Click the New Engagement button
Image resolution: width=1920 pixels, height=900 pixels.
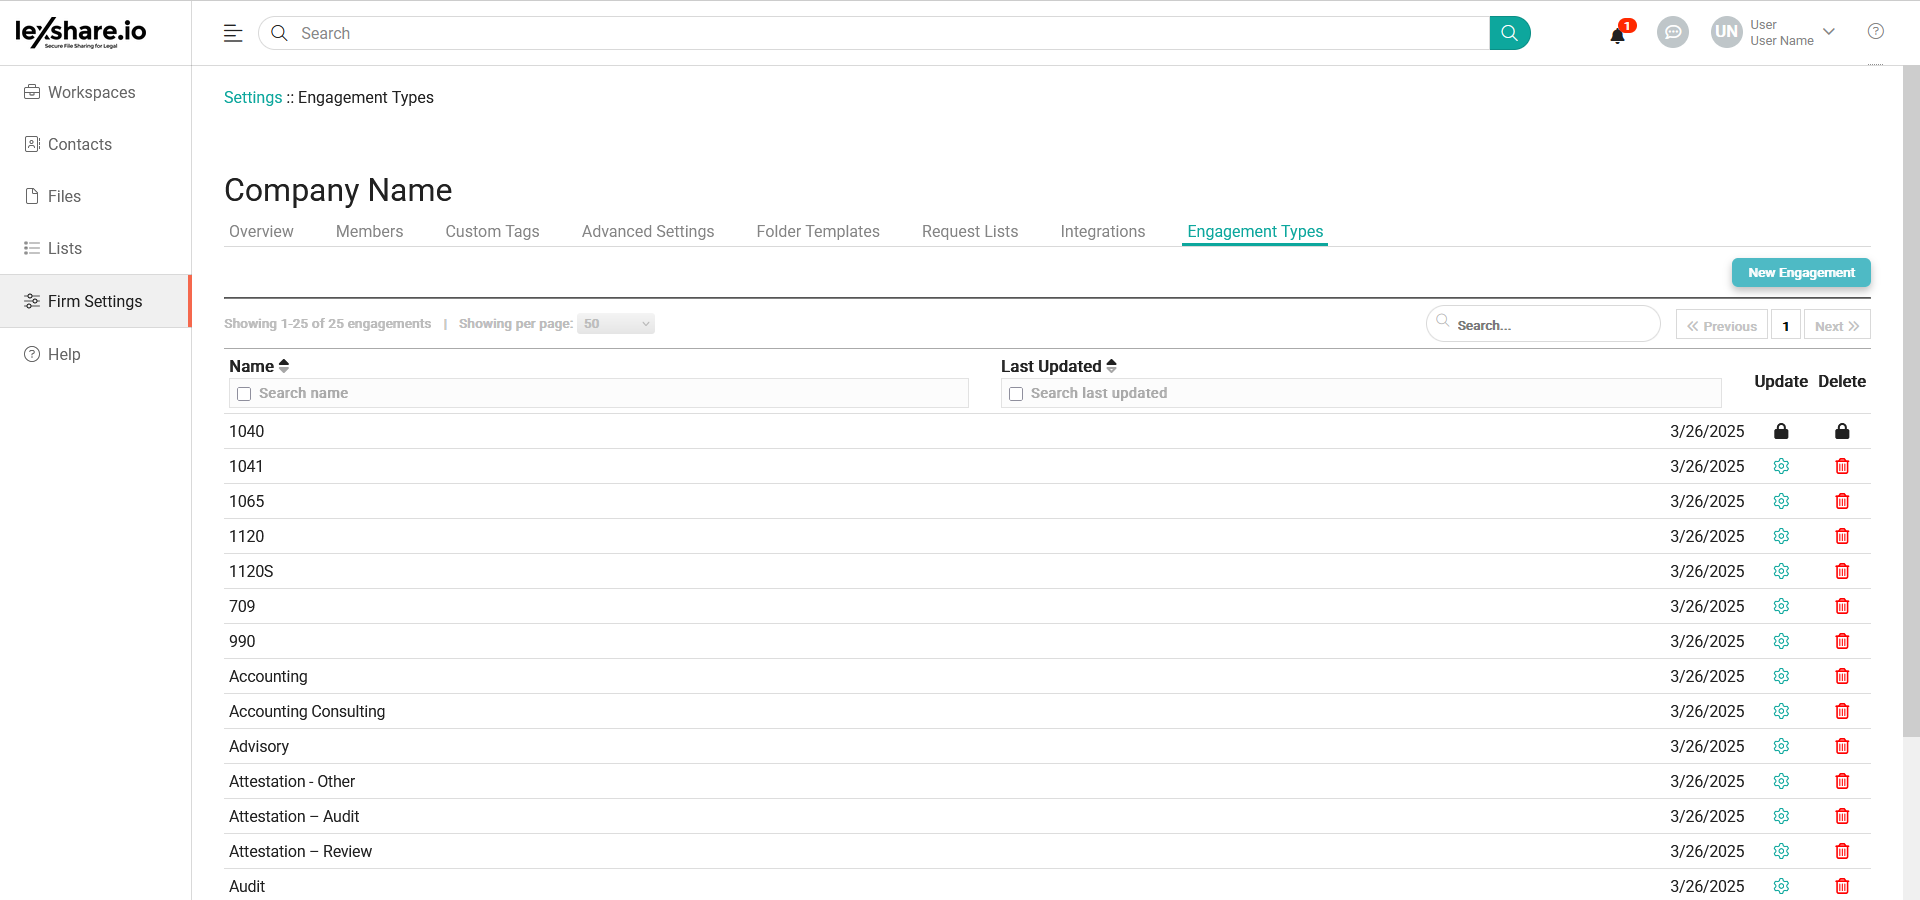click(1800, 273)
